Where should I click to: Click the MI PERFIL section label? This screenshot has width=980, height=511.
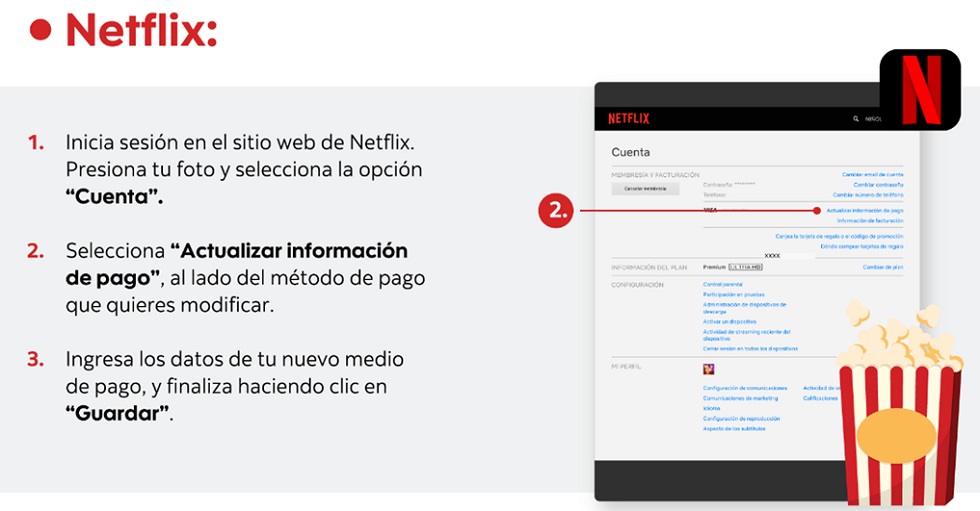click(x=626, y=367)
